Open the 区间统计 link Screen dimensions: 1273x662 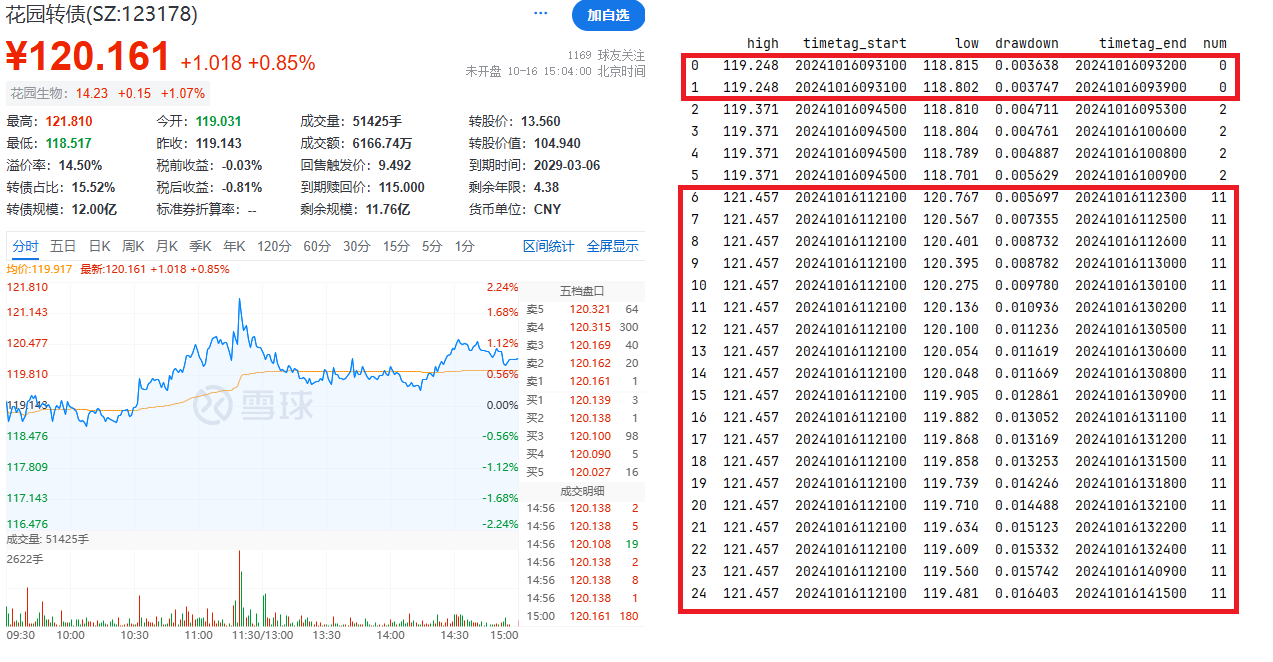pos(549,246)
